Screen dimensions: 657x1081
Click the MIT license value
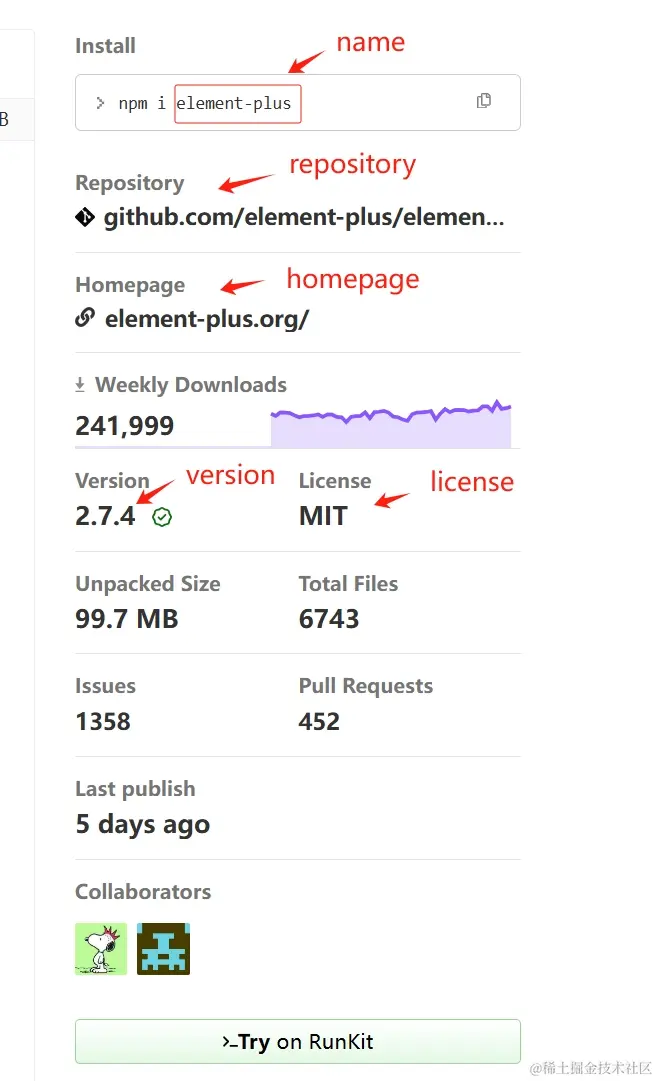coord(323,516)
